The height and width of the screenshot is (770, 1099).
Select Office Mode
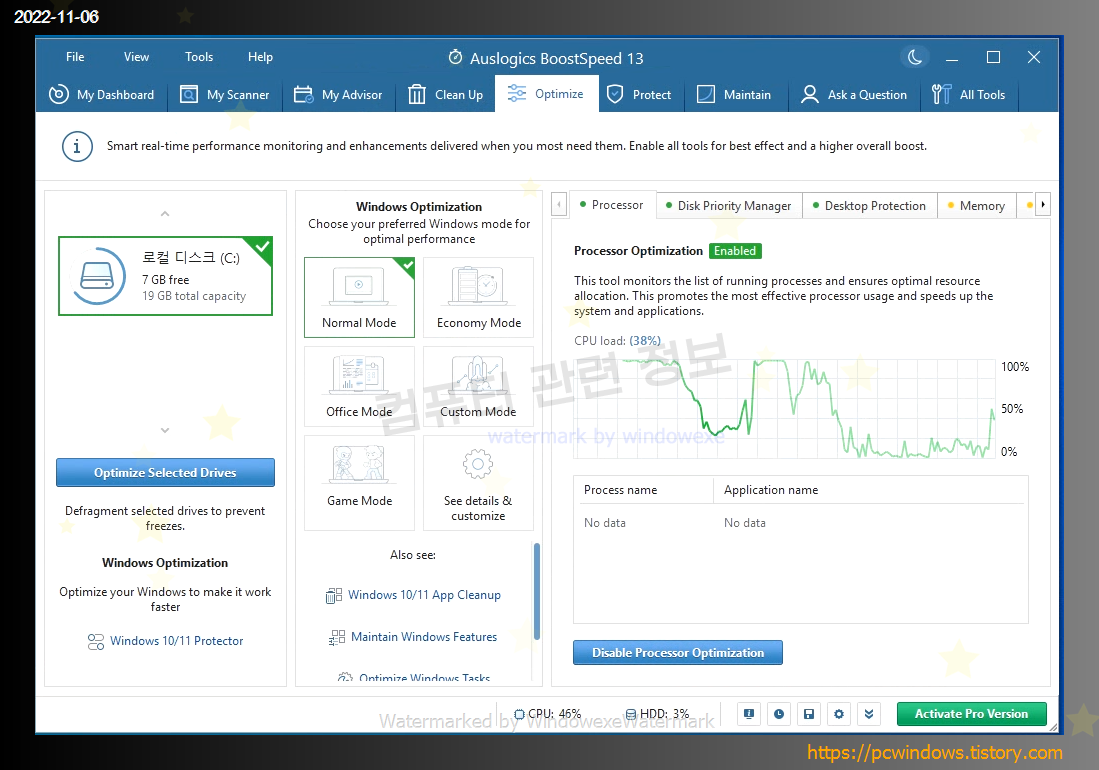[x=359, y=386]
